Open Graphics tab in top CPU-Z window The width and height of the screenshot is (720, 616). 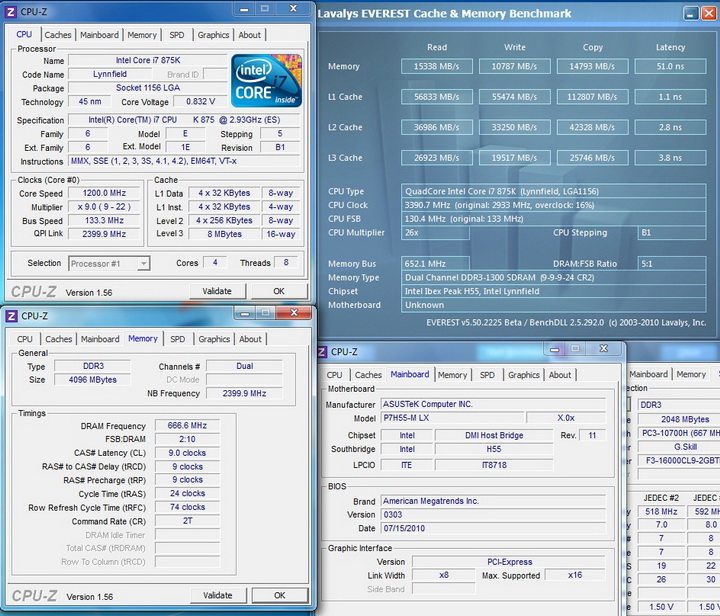(213, 35)
